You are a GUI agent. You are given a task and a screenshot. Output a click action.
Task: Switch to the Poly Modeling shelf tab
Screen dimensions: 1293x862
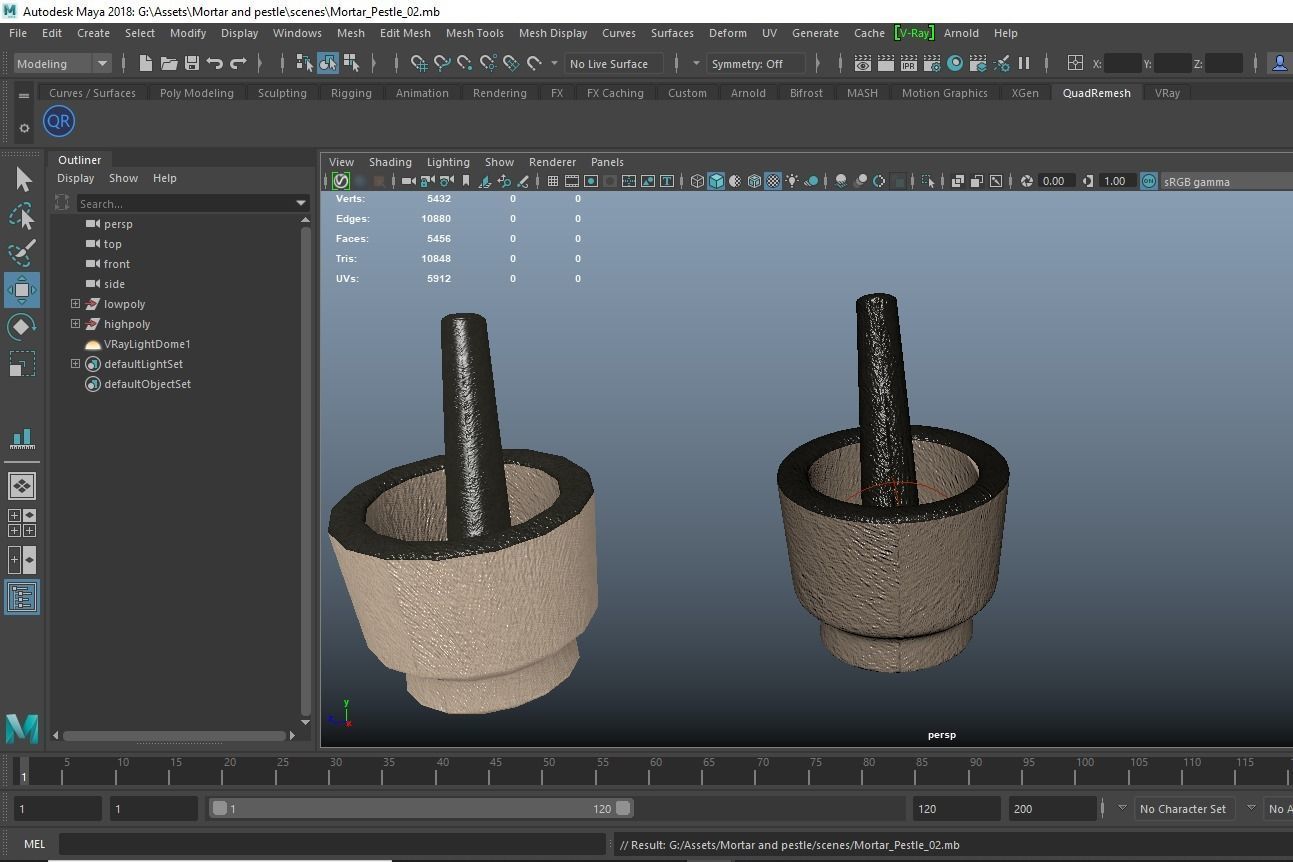[x=197, y=93]
